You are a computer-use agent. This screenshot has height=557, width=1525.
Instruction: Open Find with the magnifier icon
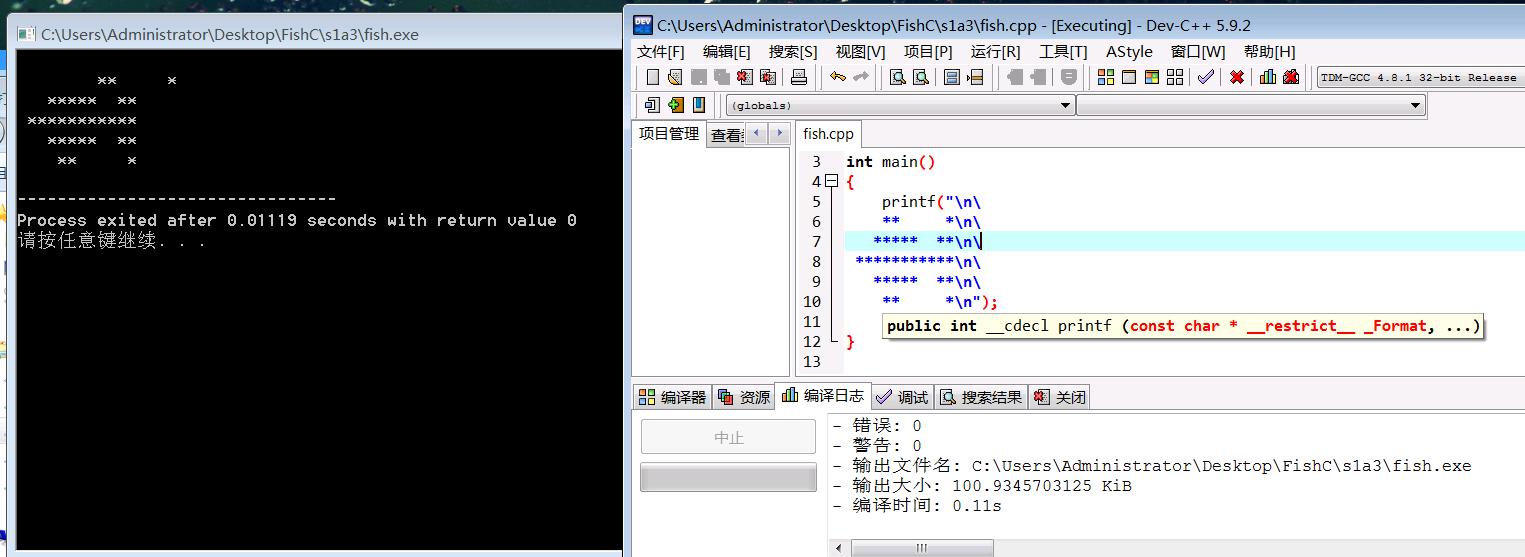tap(898, 77)
